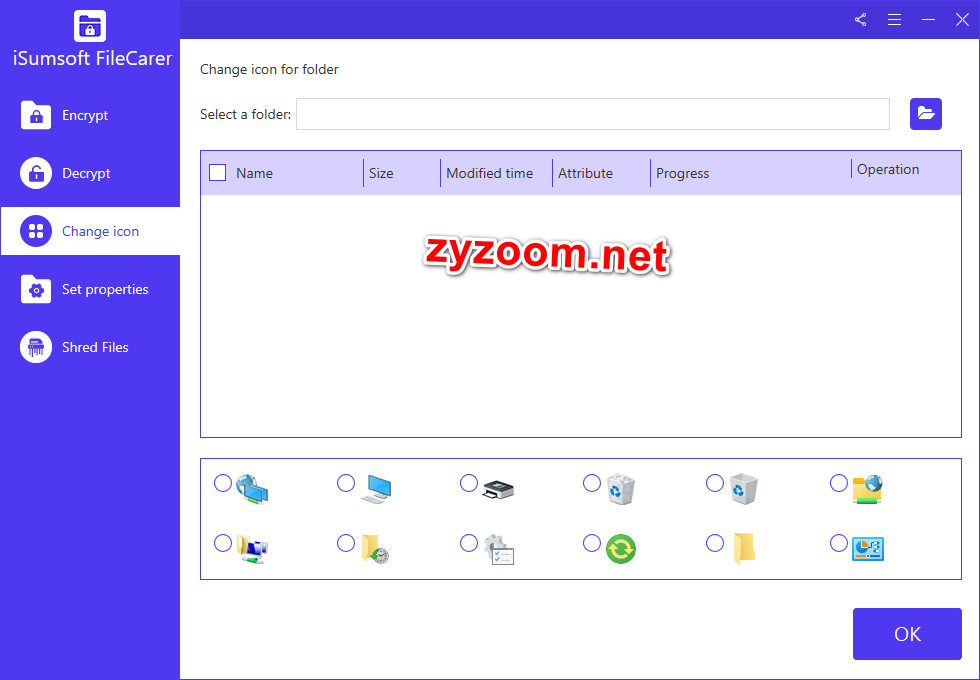This screenshot has width=980, height=680.
Task: Click the gear checklist icon image
Action: pos(499,549)
